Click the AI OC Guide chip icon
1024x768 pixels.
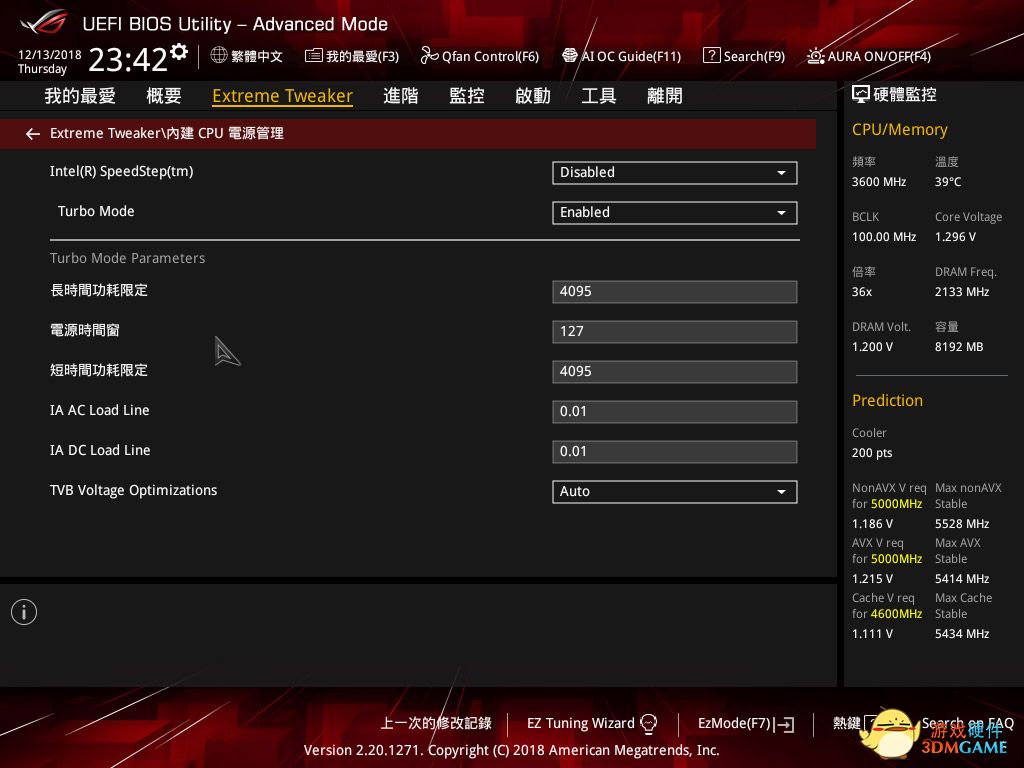[570, 56]
